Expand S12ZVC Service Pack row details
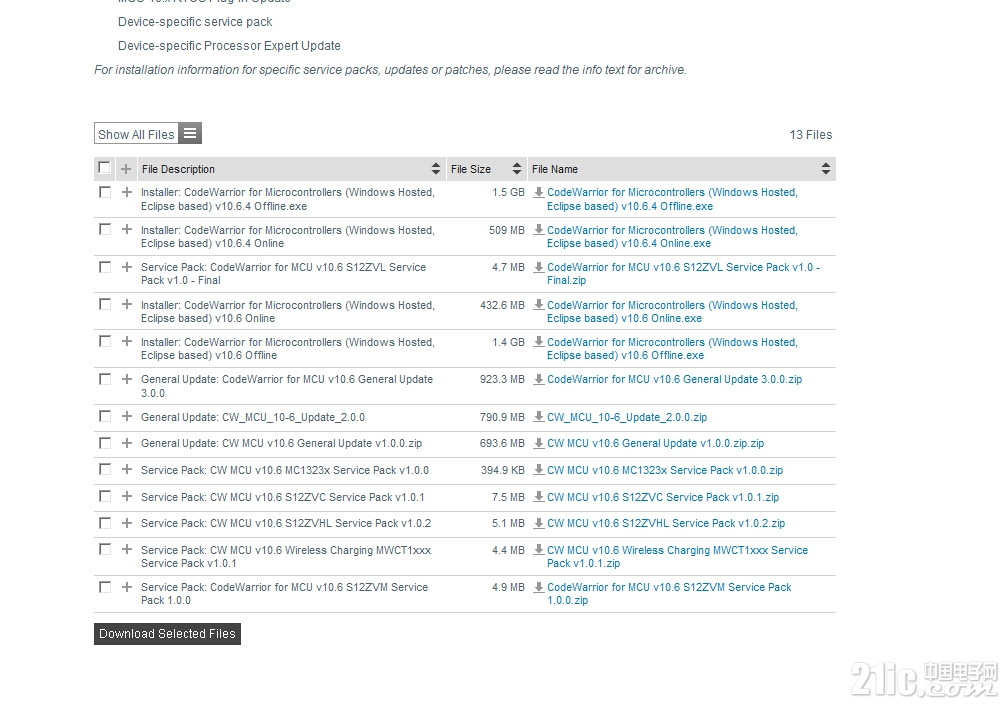 coord(127,497)
